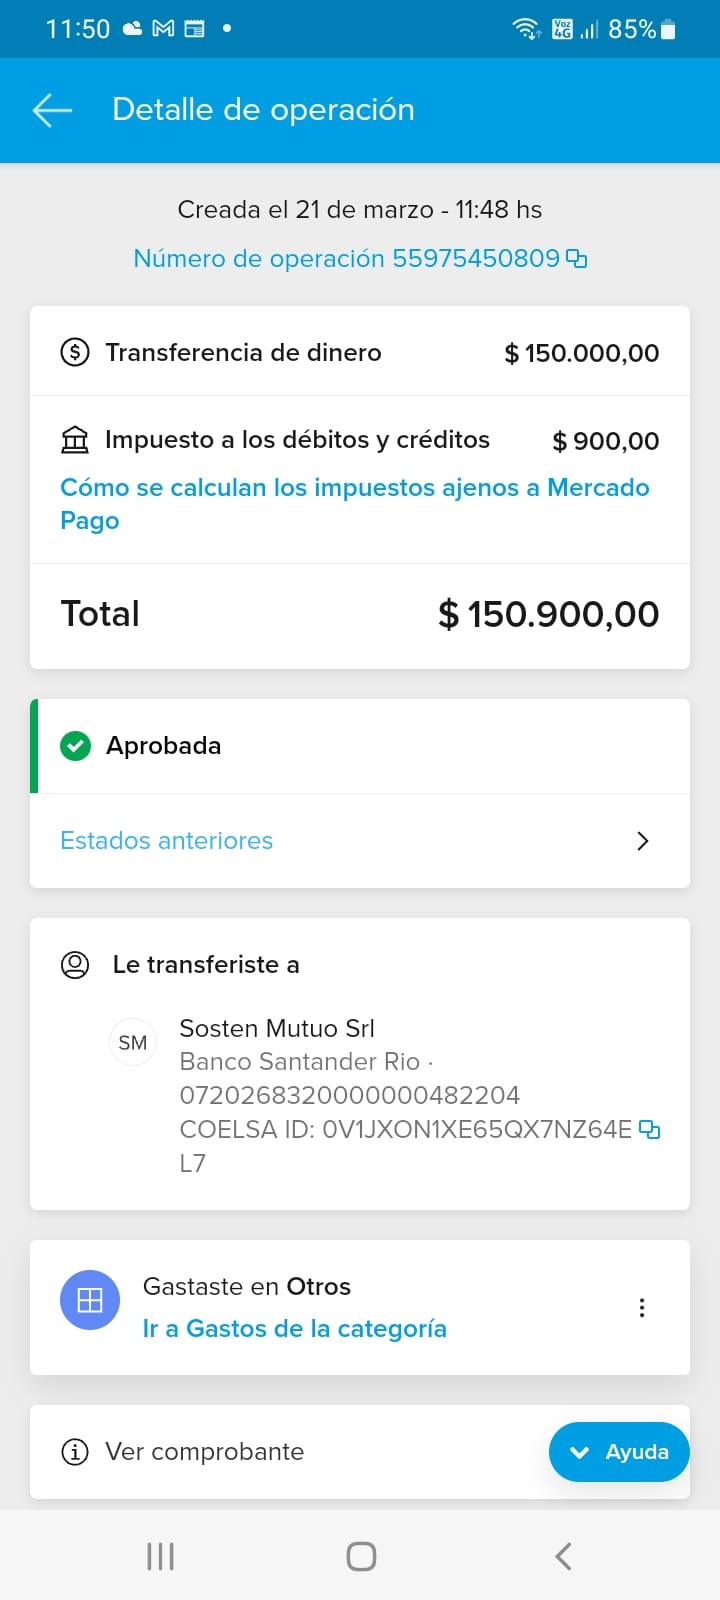Open Android recent apps button

(x=160, y=1556)
